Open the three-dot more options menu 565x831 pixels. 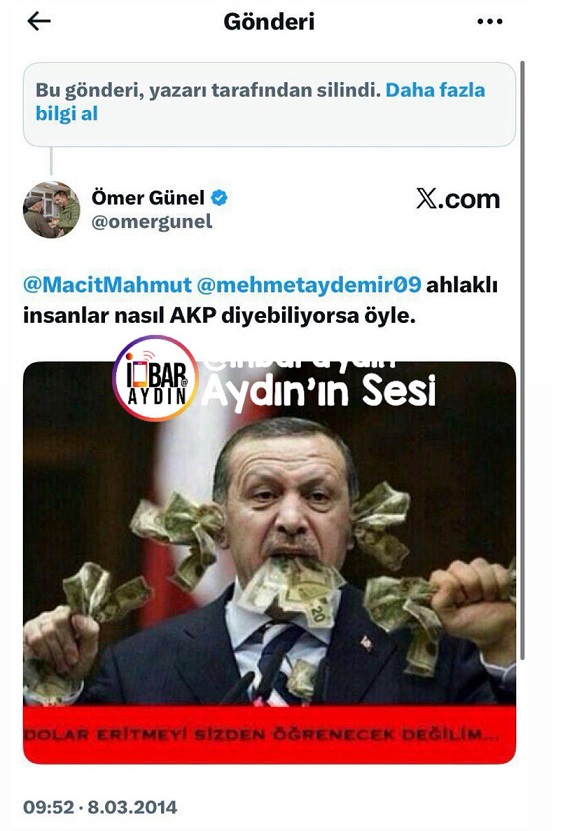tap(489, 22)
